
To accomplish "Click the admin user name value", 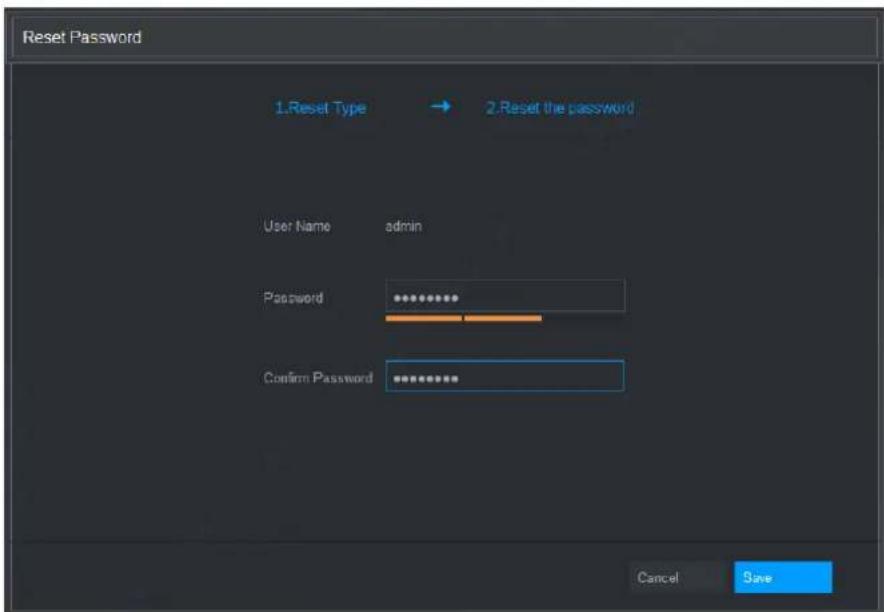I will point(403,226).
